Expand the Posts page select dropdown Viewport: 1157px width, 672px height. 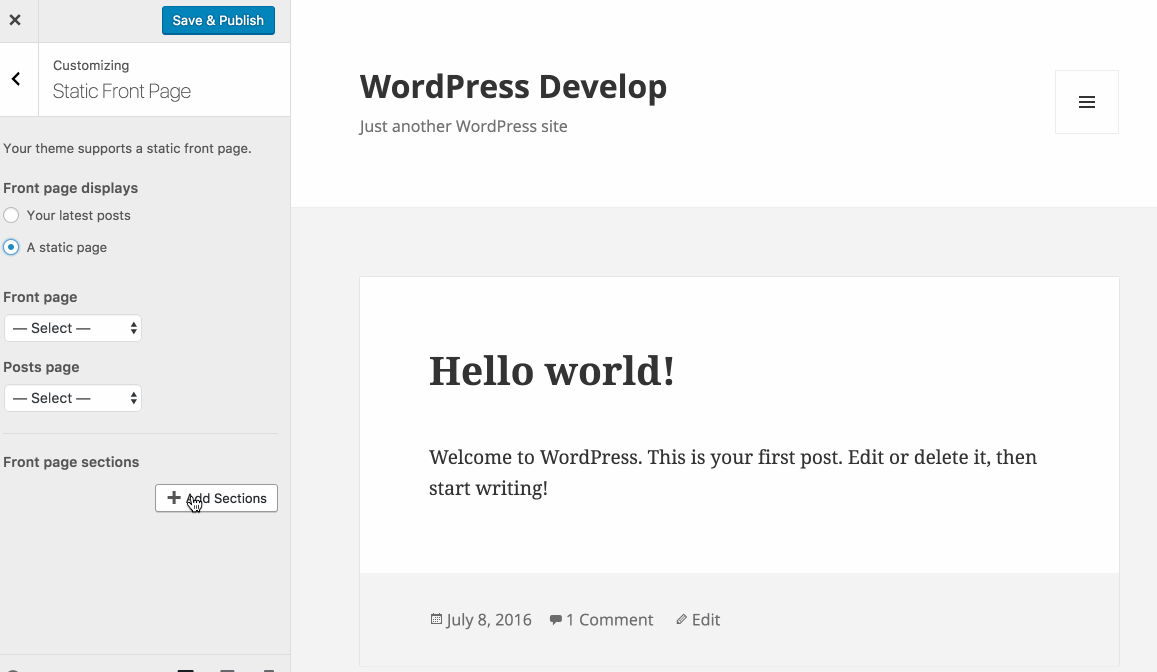pos(73,398)
